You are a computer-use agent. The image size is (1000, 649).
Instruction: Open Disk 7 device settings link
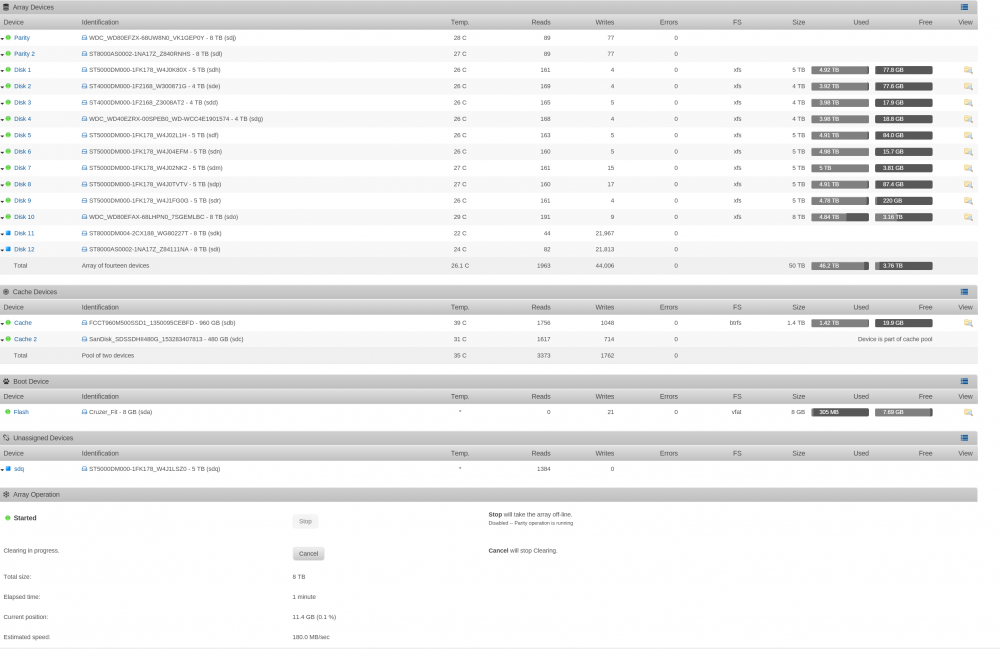(22, 168)
